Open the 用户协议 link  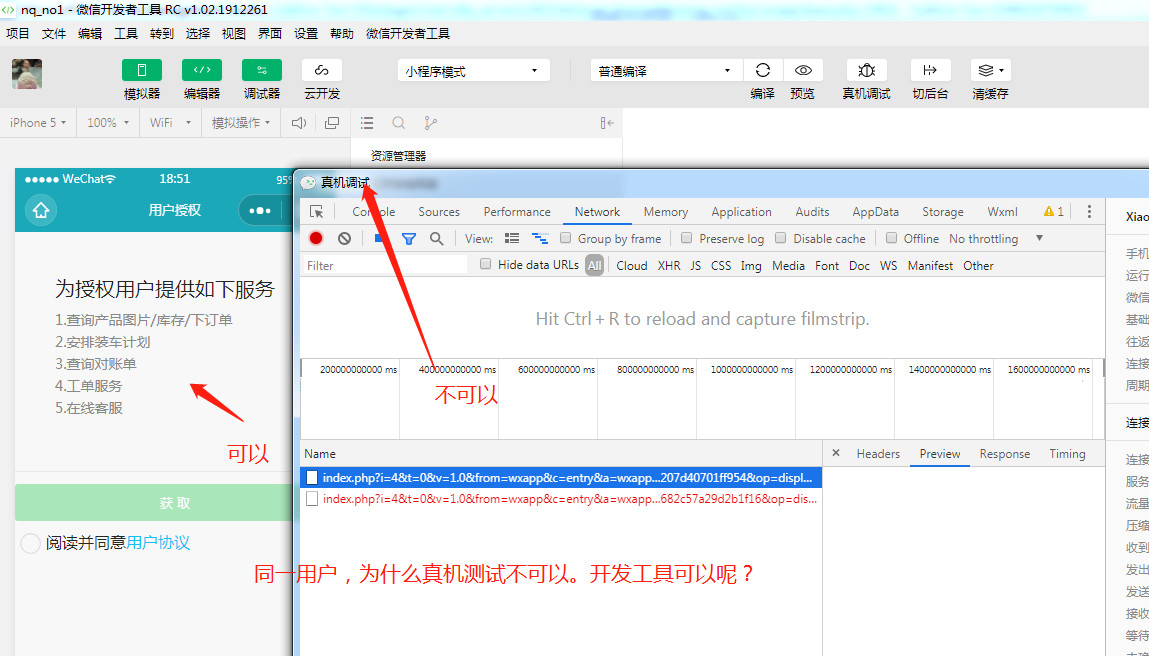coord(158,543)
